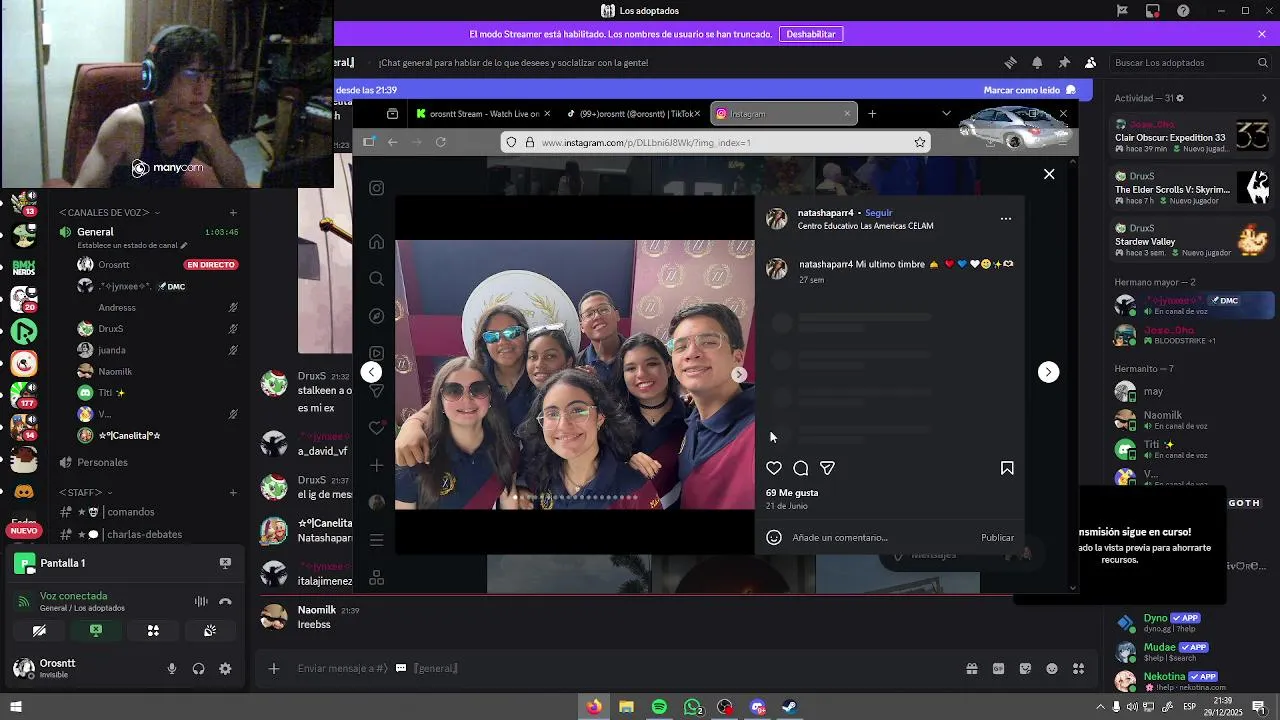
Task: Dismiss the purple Streamer mode banner
Action: (1262, 34)
